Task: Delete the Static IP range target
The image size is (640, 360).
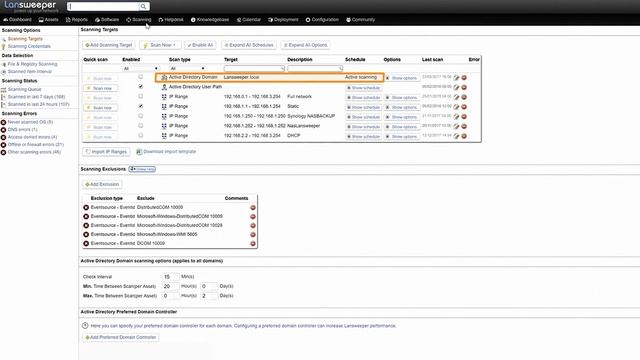Action: pyautogui.click(x=464, y=107)
